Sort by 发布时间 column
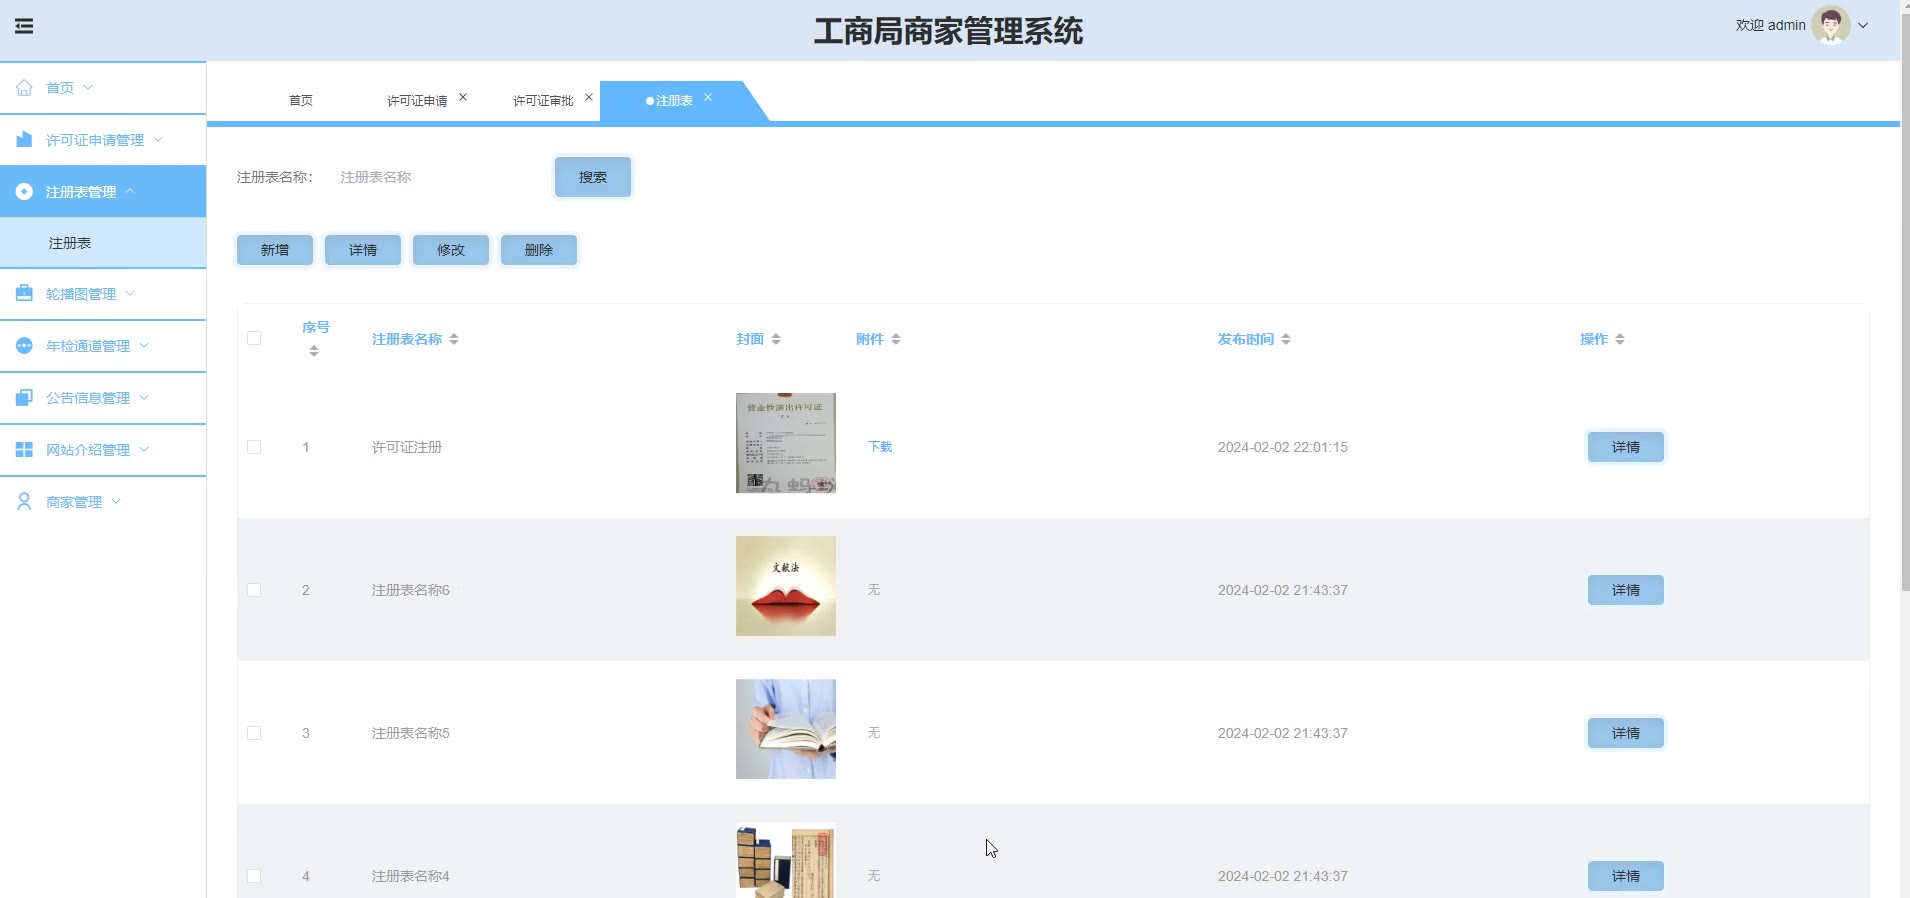 point(1286,339)
